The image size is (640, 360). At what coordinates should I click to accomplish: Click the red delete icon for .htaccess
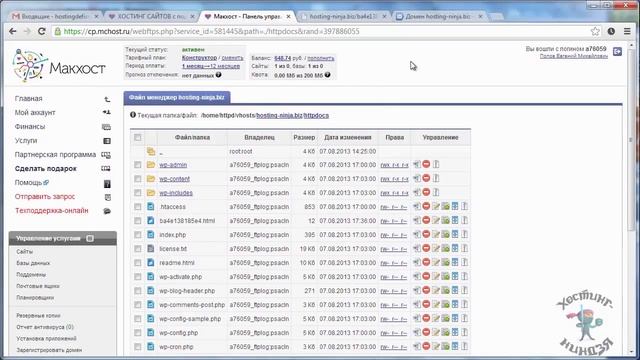(x=426, y=207)
